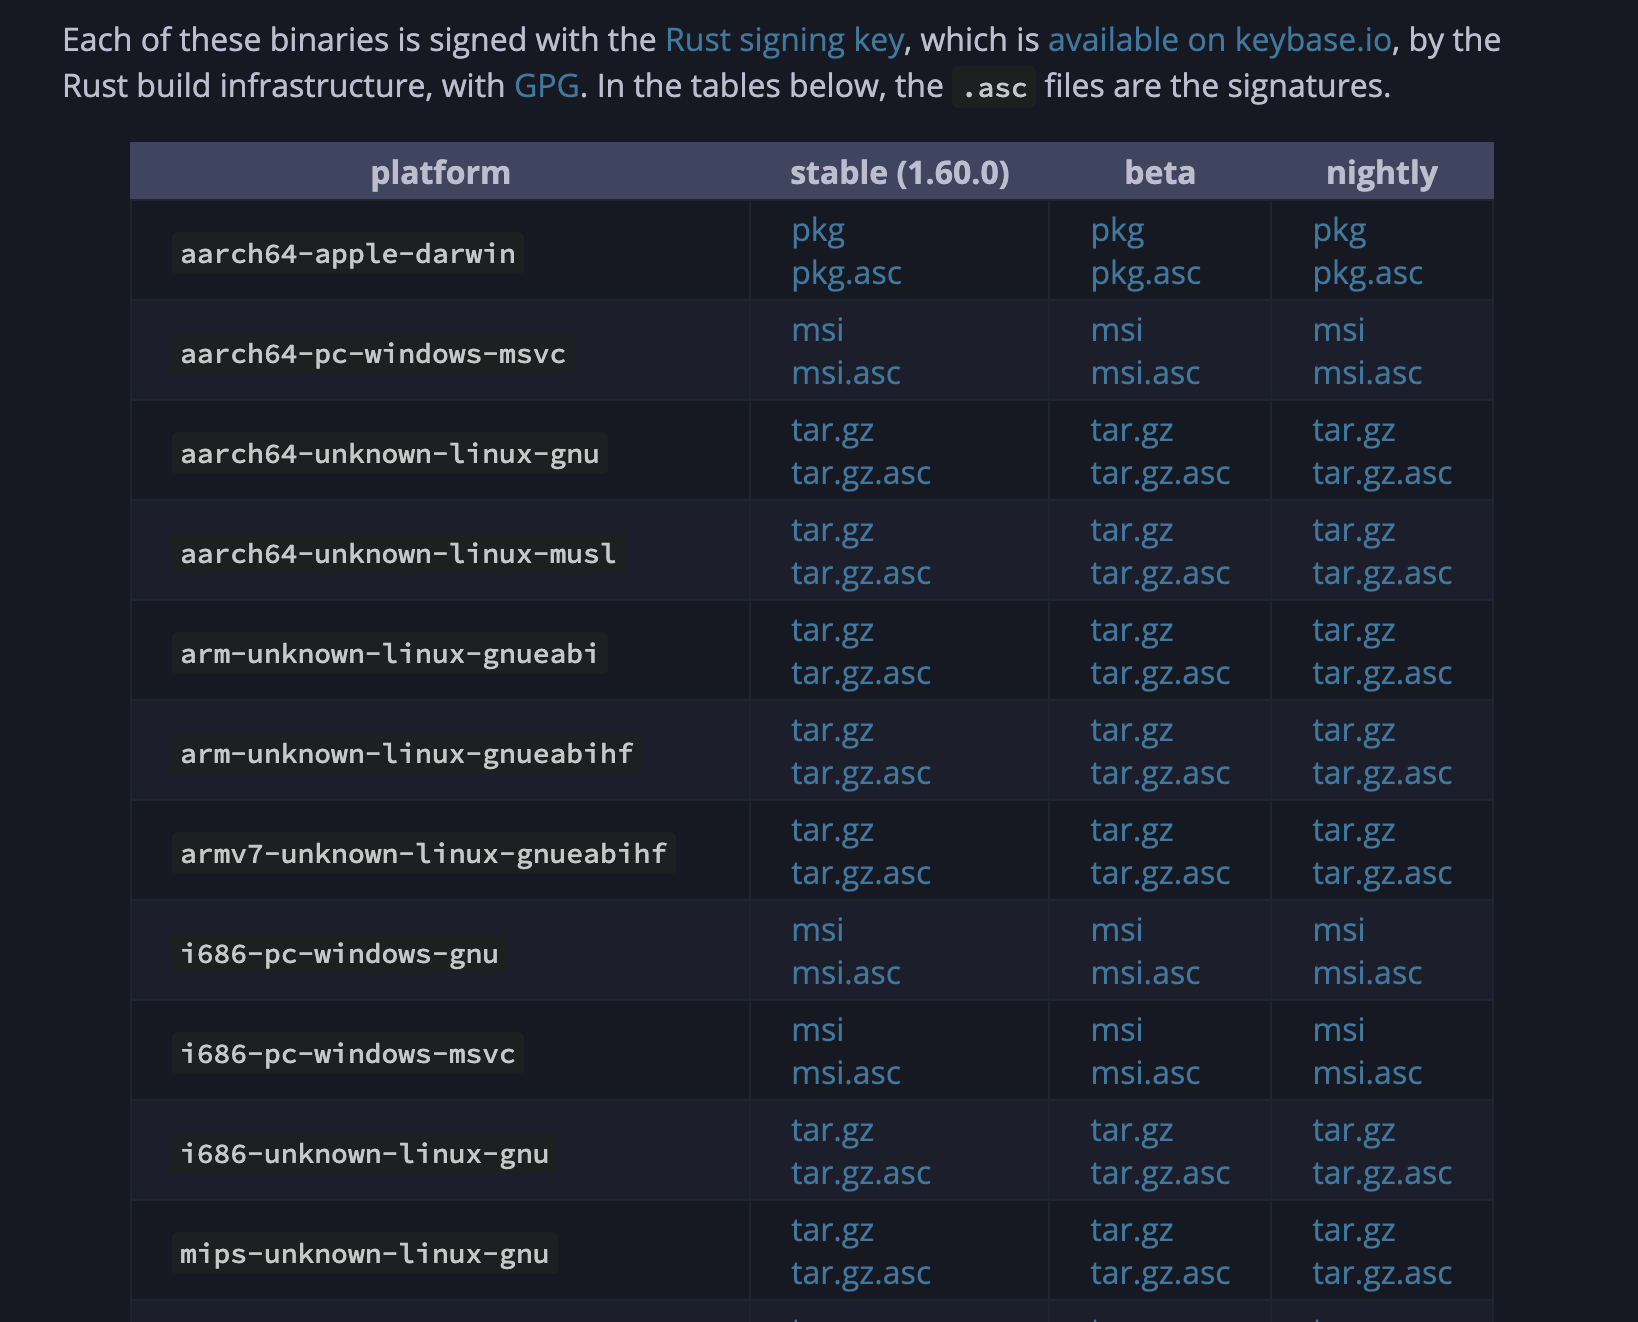This screenshot has height=1322, width=1638.
Task: Download beta msi for aarch64-pc-windows-msvc
Action: coord(1116,330)
